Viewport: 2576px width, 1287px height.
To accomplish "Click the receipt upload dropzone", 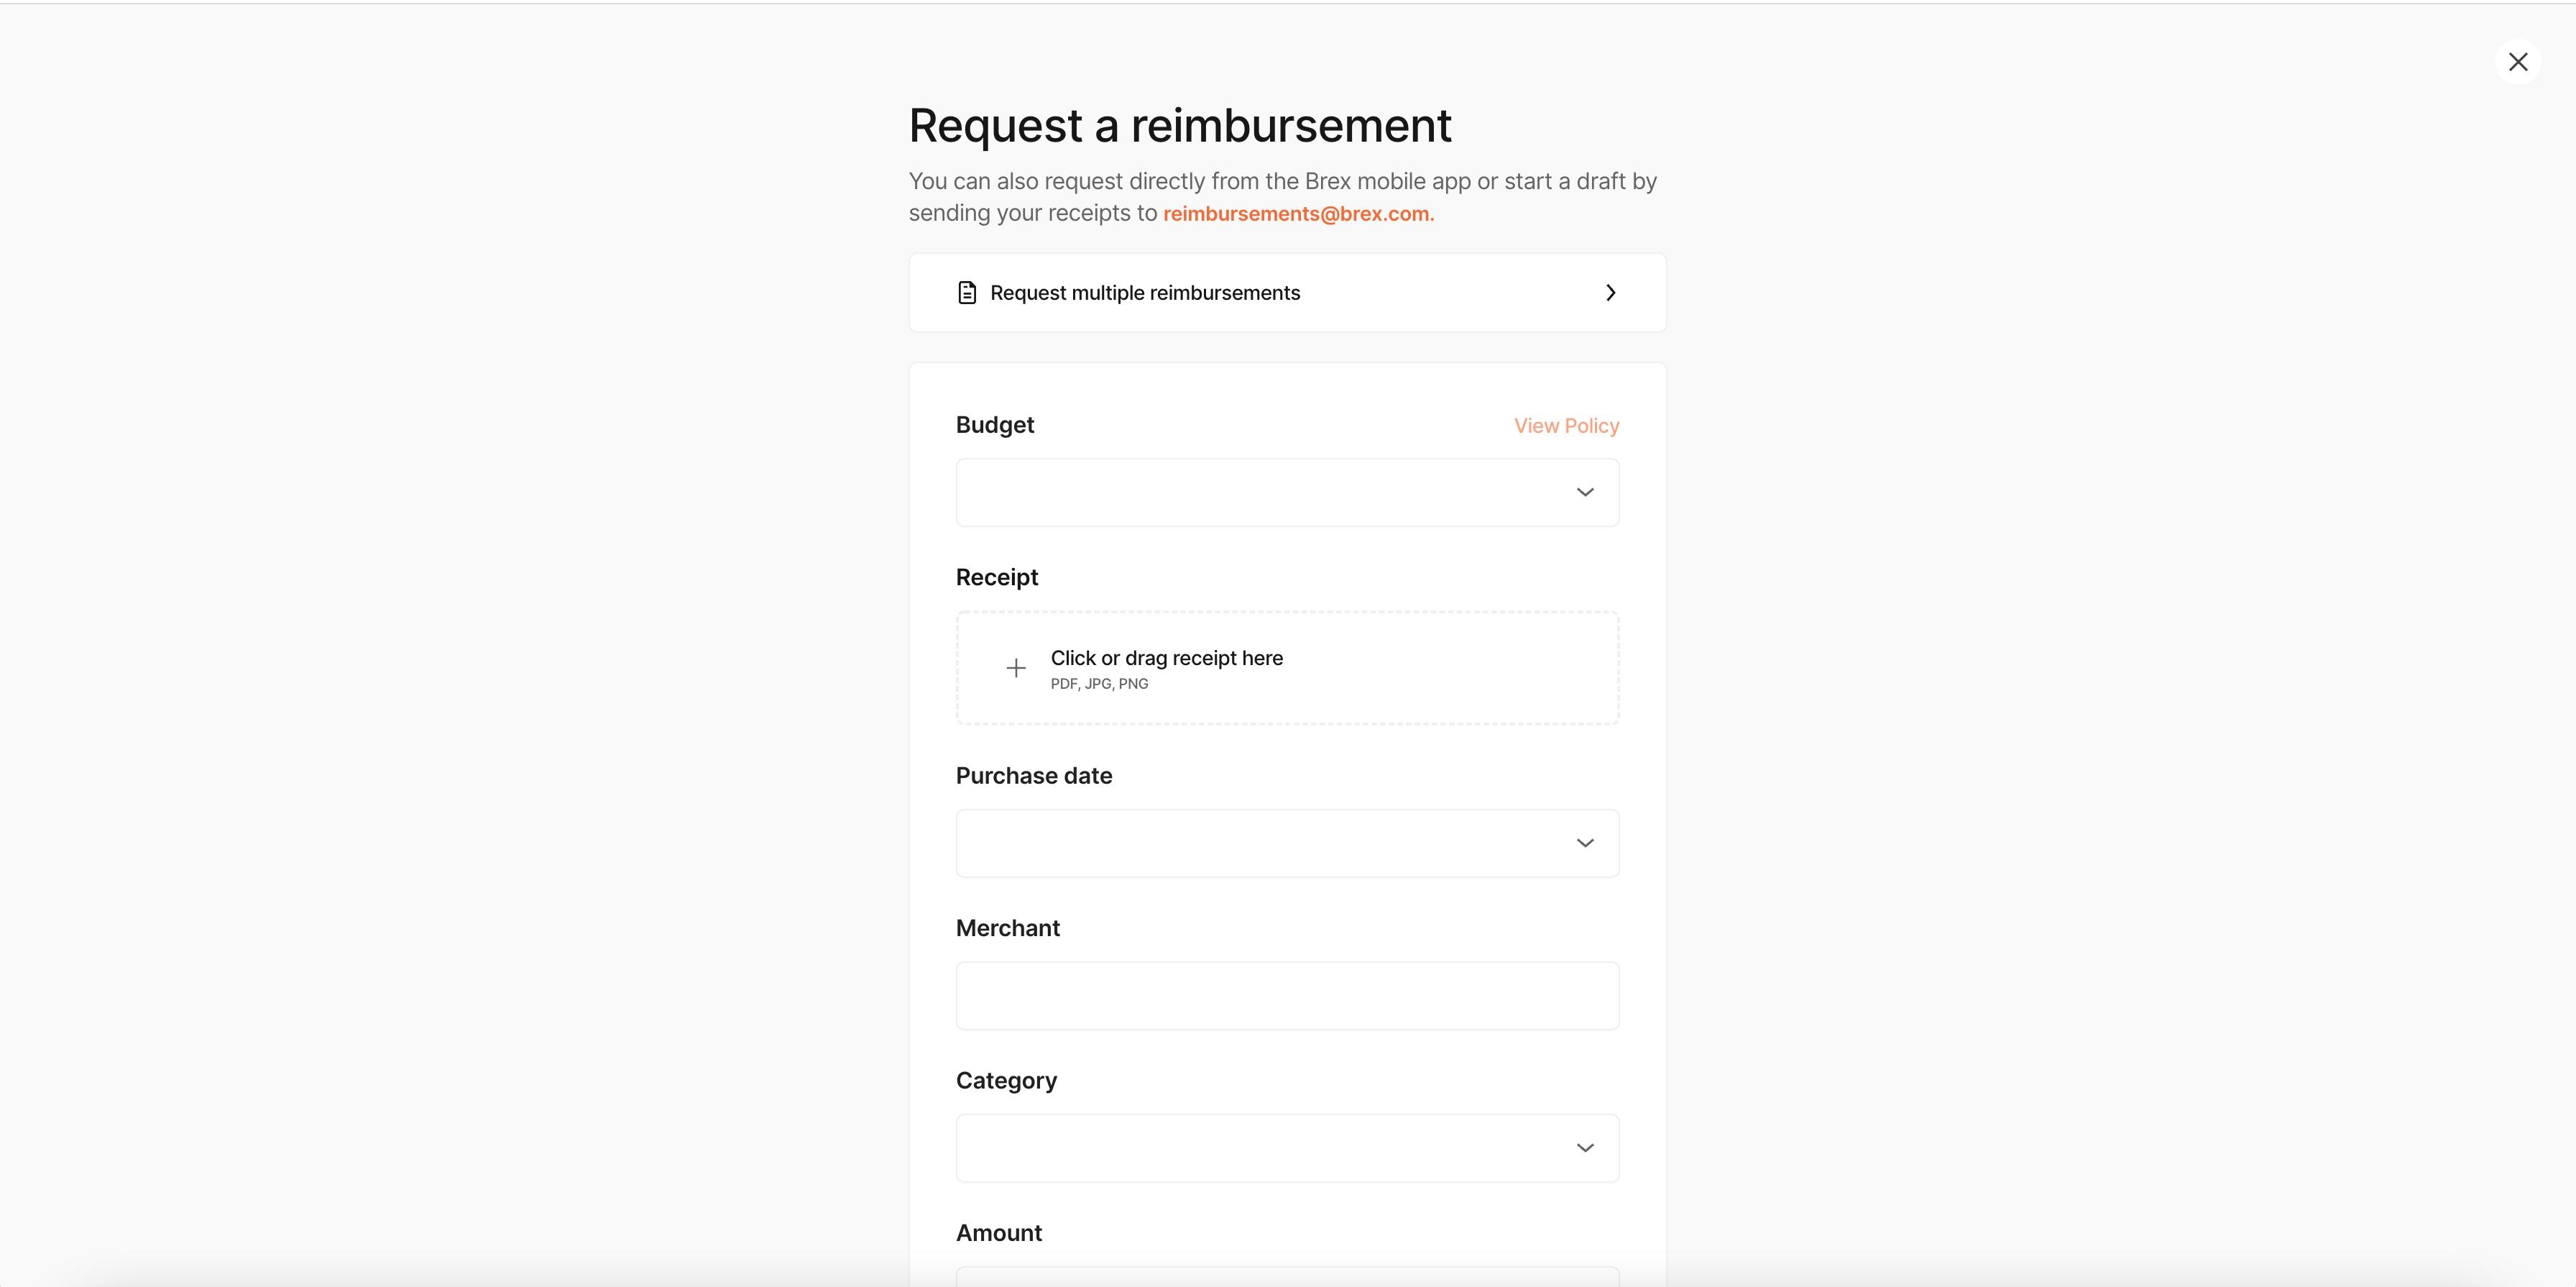I will [1287, 667].
